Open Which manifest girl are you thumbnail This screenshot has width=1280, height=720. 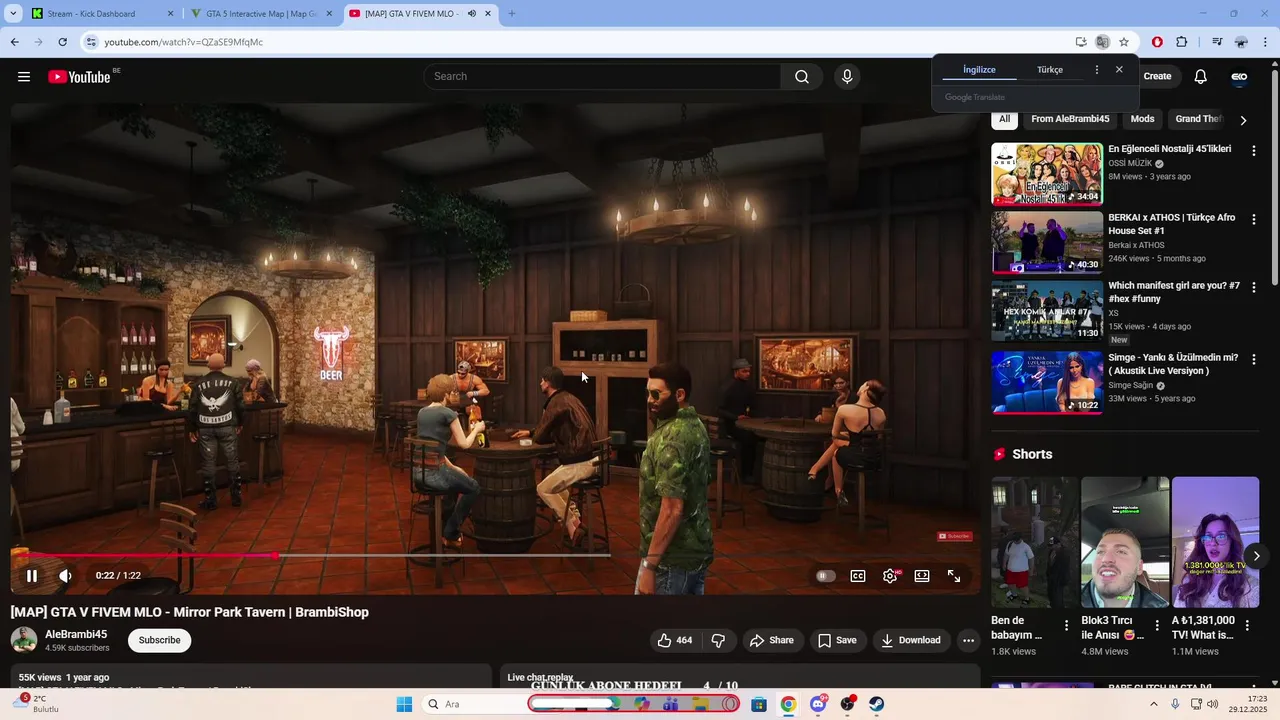pos(1047,311)
